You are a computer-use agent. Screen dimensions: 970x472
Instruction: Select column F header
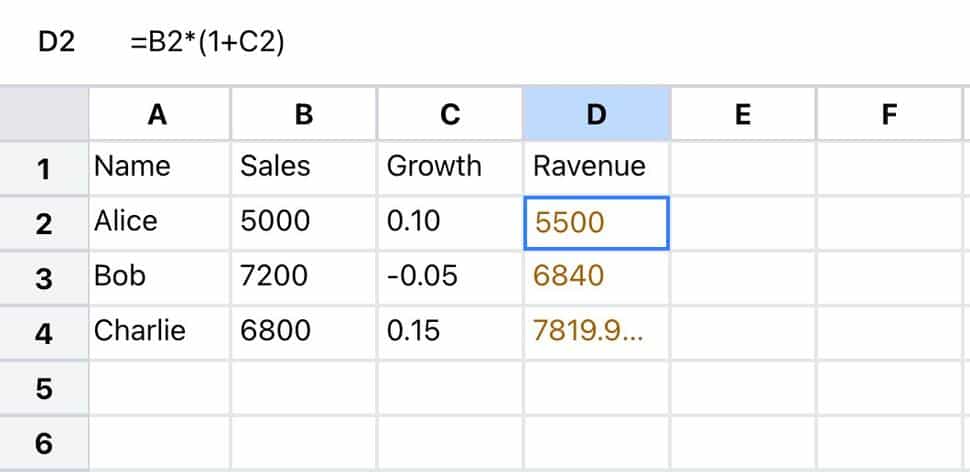889,114
